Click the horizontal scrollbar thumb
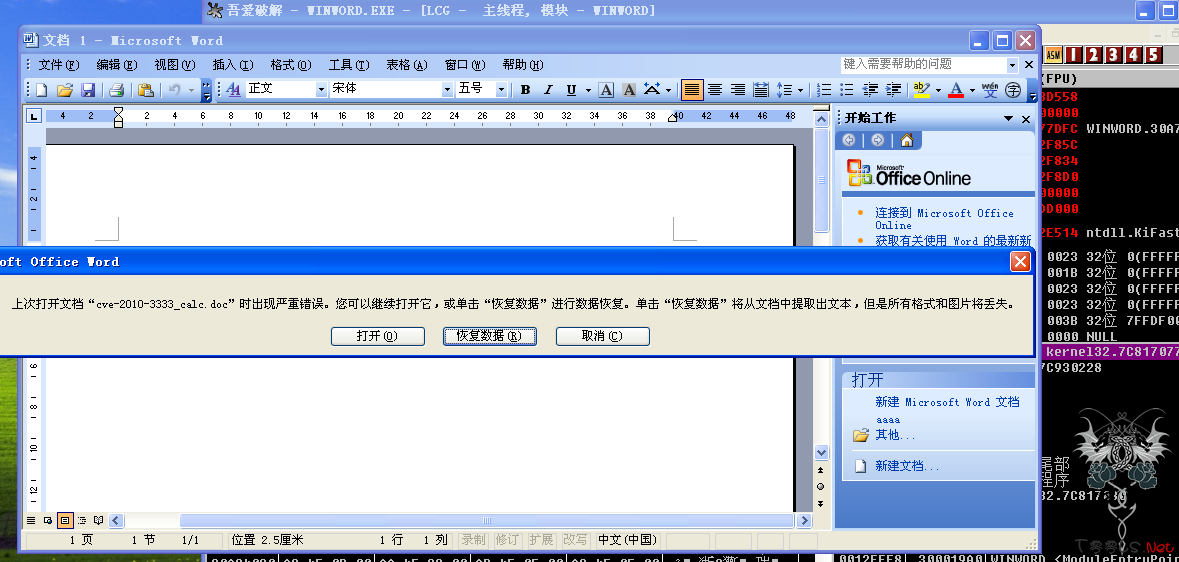Viewport: 1179px width, 562px height. (x=486, y=521)
